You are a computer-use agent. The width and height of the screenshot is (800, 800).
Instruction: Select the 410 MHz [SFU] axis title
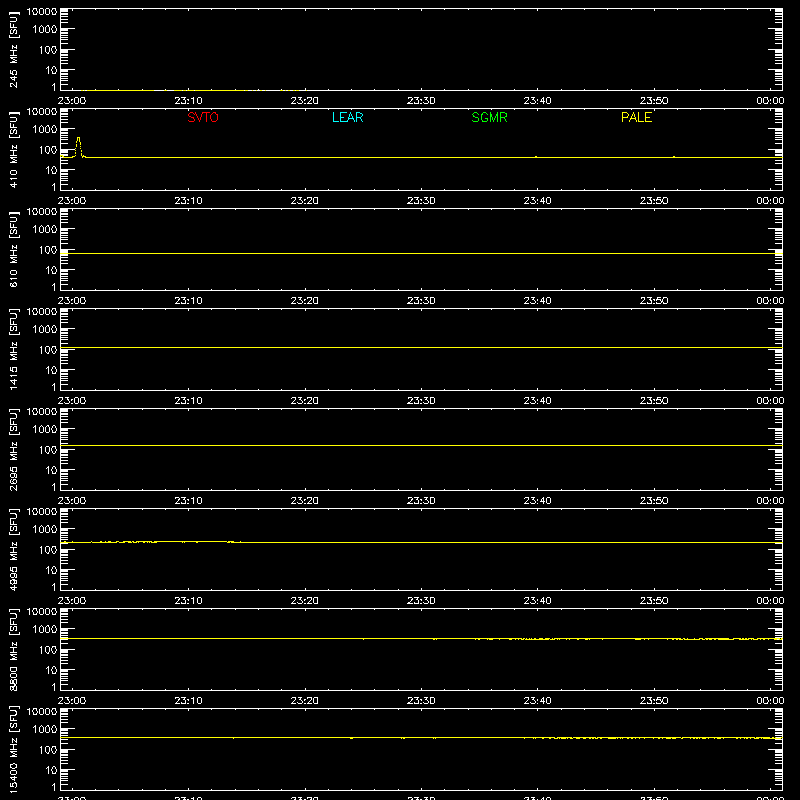[13, 150]
